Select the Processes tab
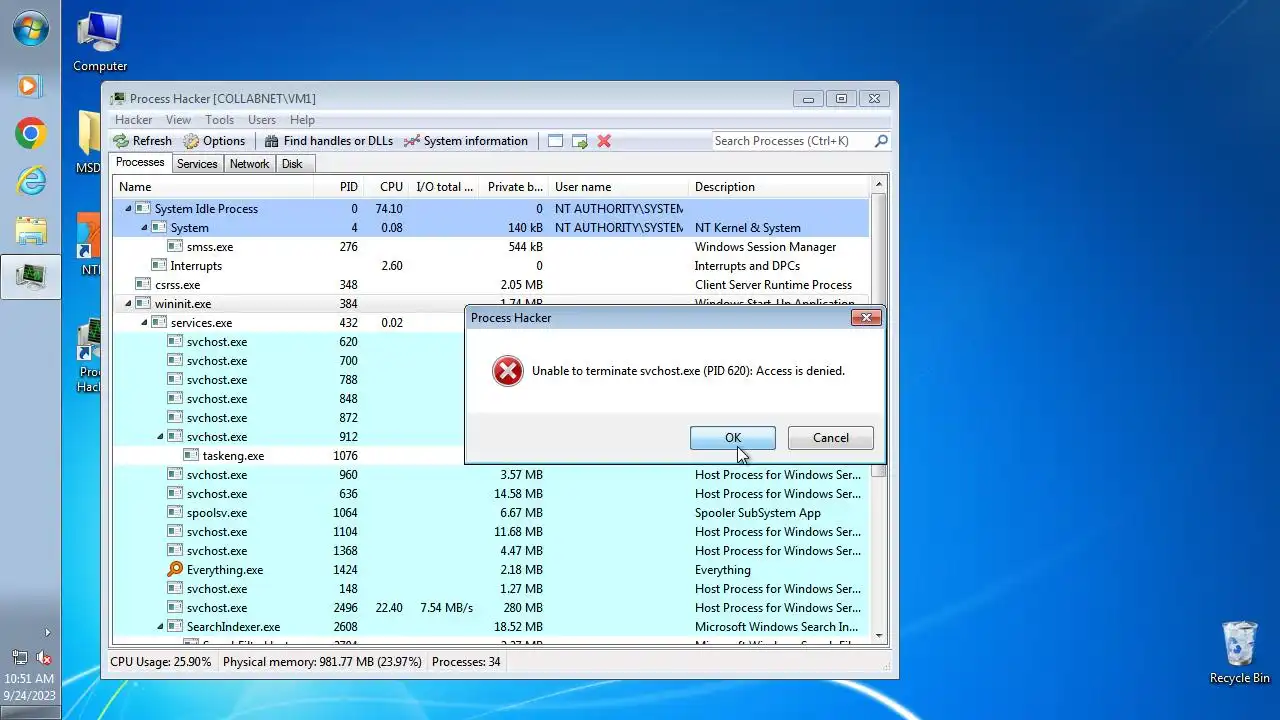The height and width of the screenshot is (720, 1280). point(140,162)
